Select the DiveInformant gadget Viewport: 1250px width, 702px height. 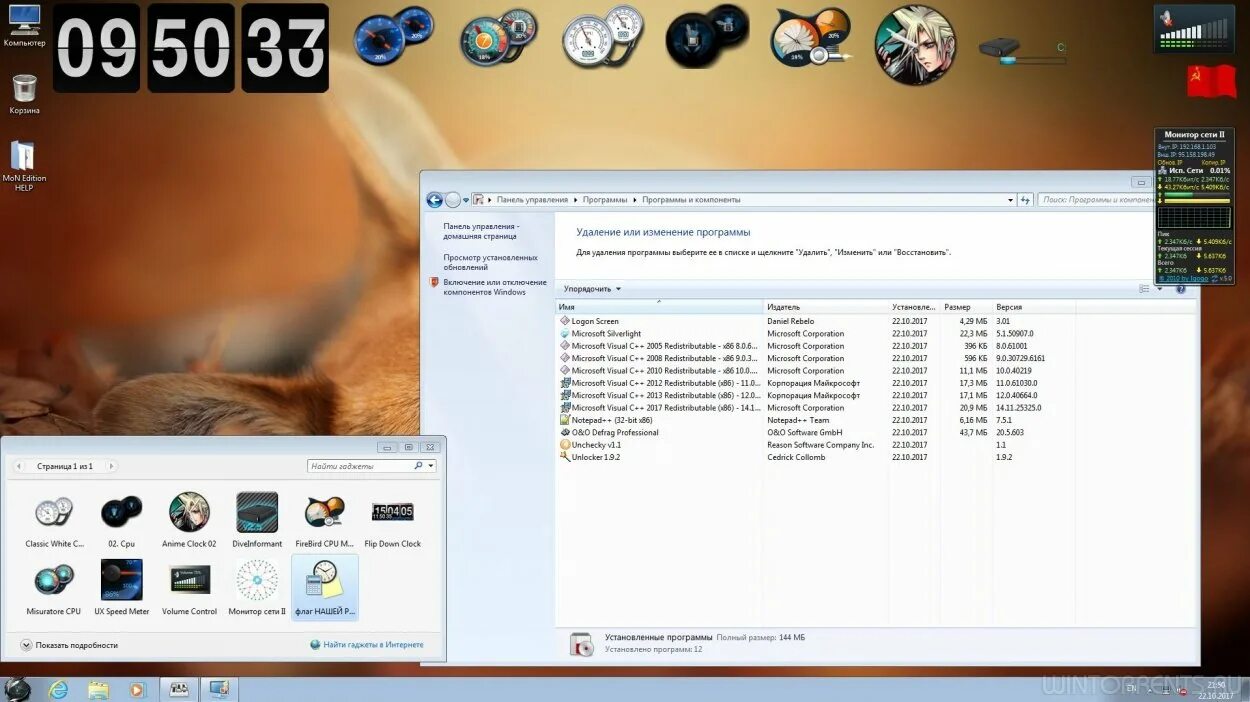pyautogui.click(x=257, y=520)
